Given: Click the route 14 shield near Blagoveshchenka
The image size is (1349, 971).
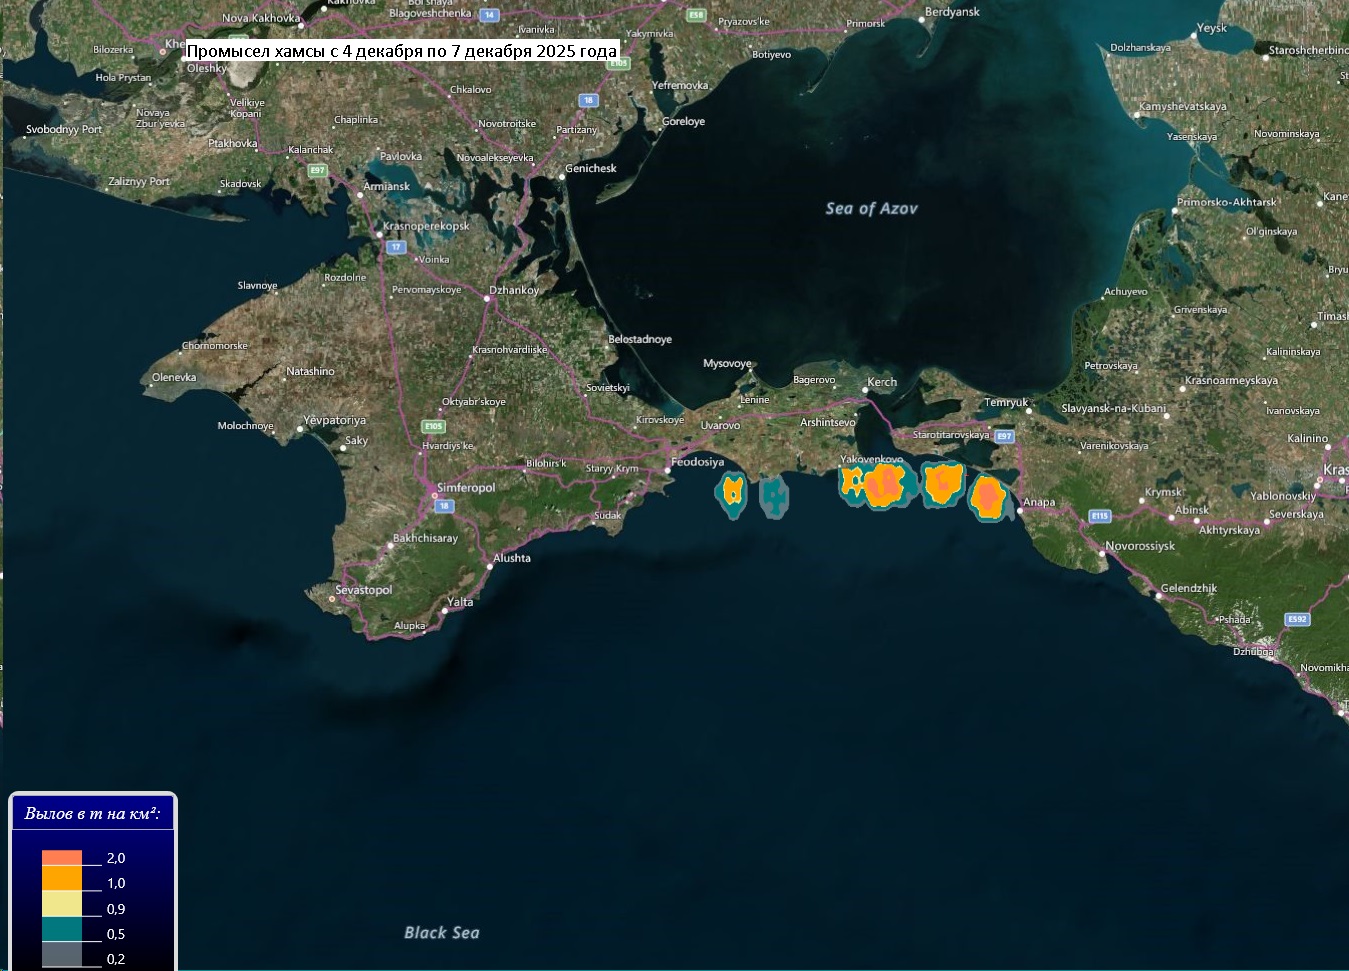Looking at the screenshot, I should (489, 15).
